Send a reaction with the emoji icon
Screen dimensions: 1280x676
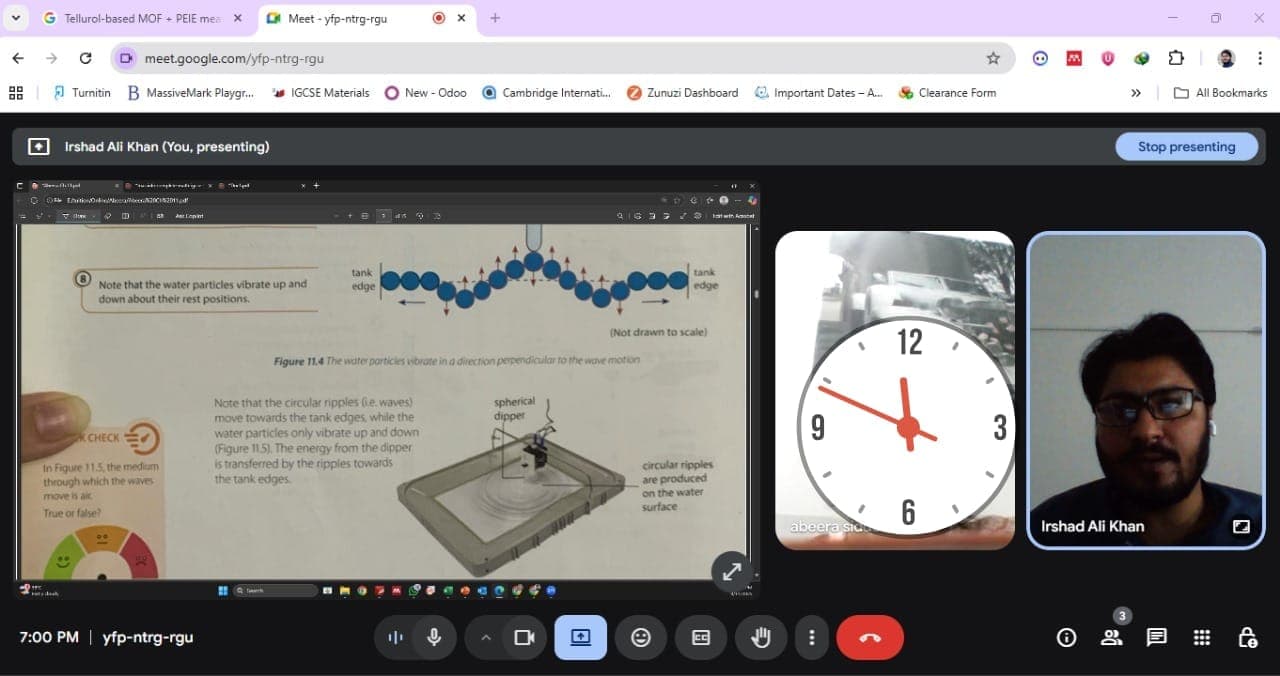pyautogui.click(x=641, y=637)
